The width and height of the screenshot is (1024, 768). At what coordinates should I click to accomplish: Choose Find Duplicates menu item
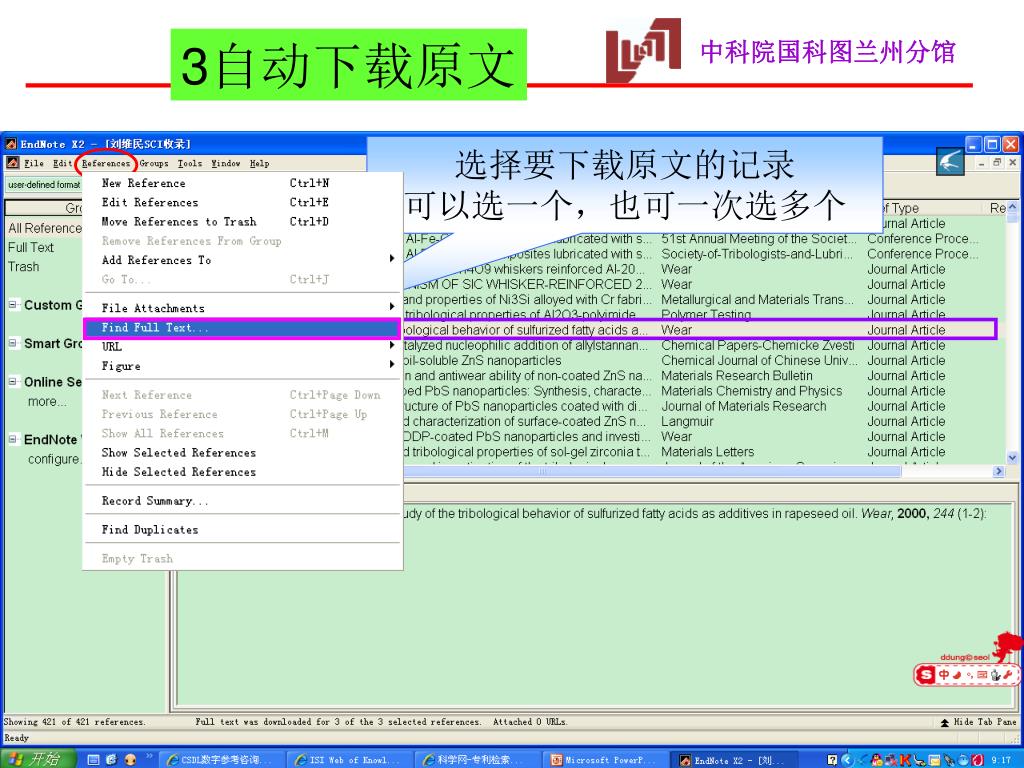tap(242, 530)
